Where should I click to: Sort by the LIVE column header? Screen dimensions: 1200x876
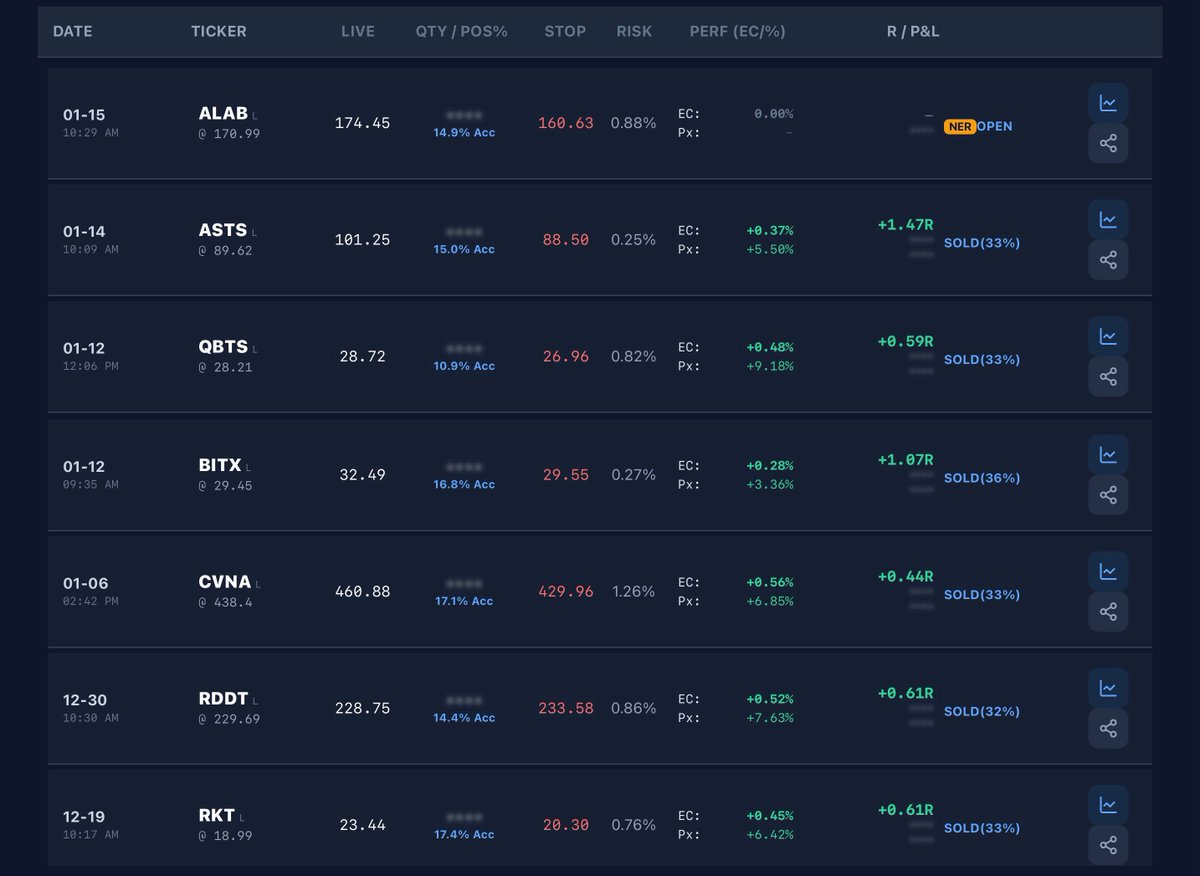[x=358, y=31]
